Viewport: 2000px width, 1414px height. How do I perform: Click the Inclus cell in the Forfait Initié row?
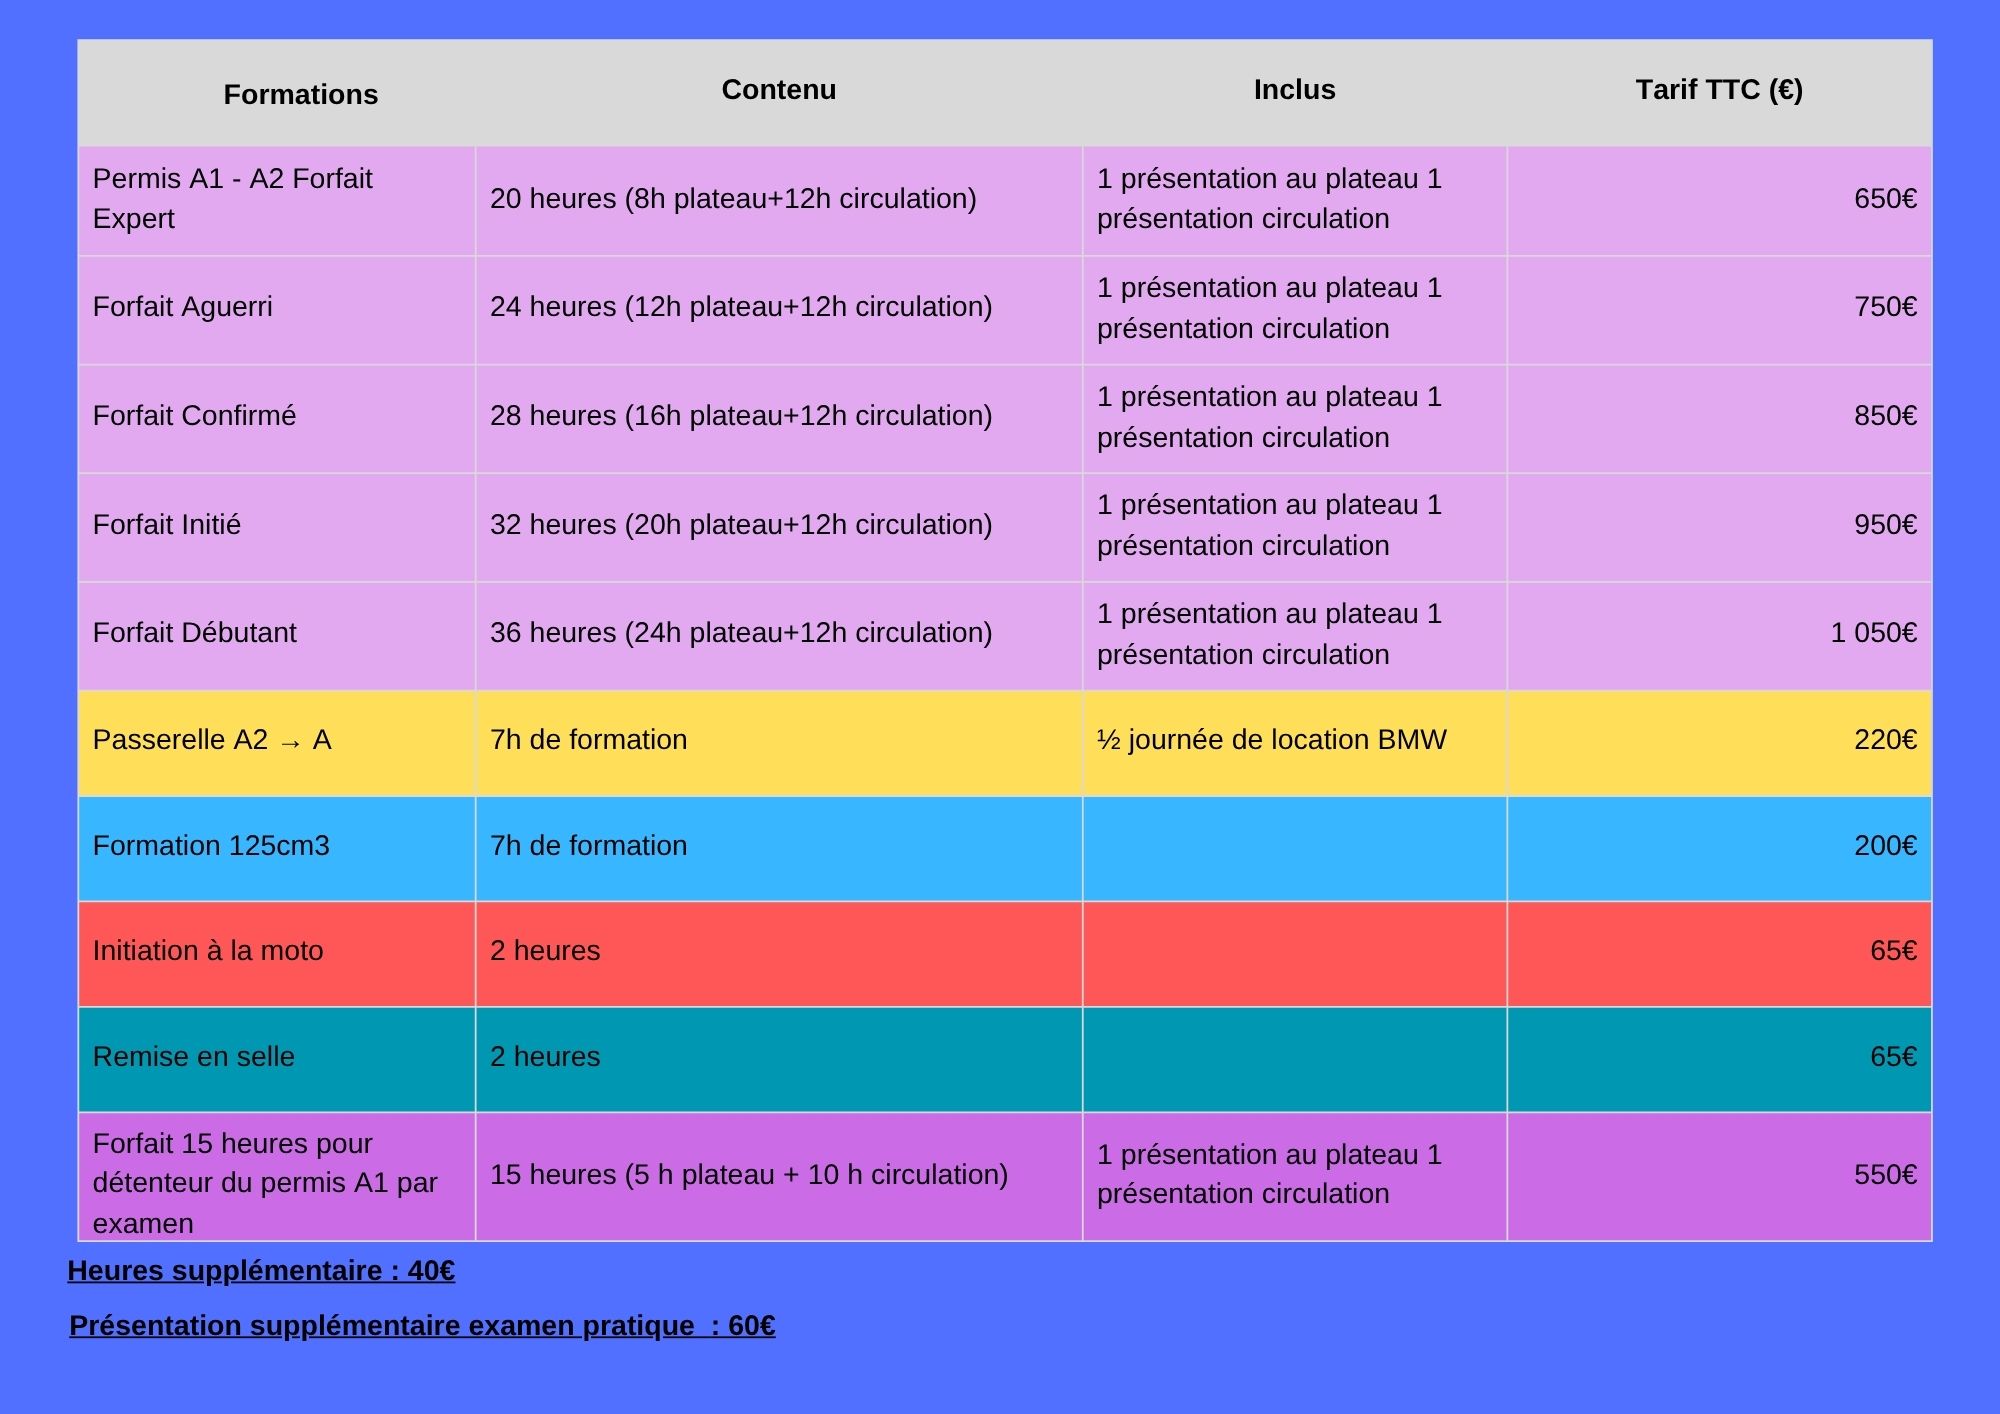(1294, 526)
